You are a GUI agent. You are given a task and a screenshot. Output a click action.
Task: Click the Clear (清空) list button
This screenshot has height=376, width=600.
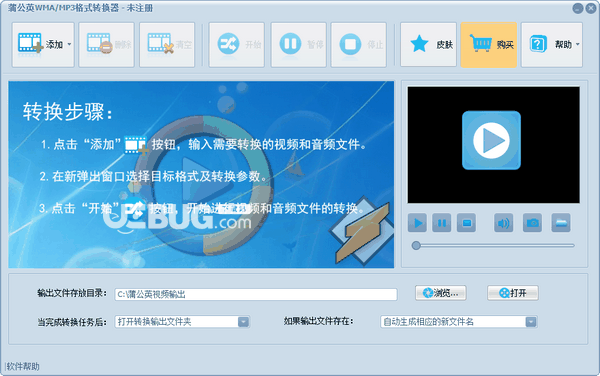coord(167,45)
